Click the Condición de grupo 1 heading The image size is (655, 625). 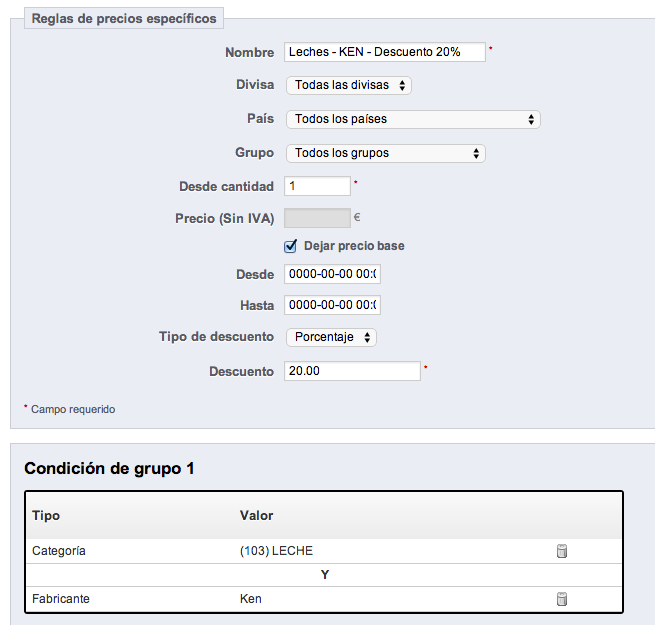[109, 469]
